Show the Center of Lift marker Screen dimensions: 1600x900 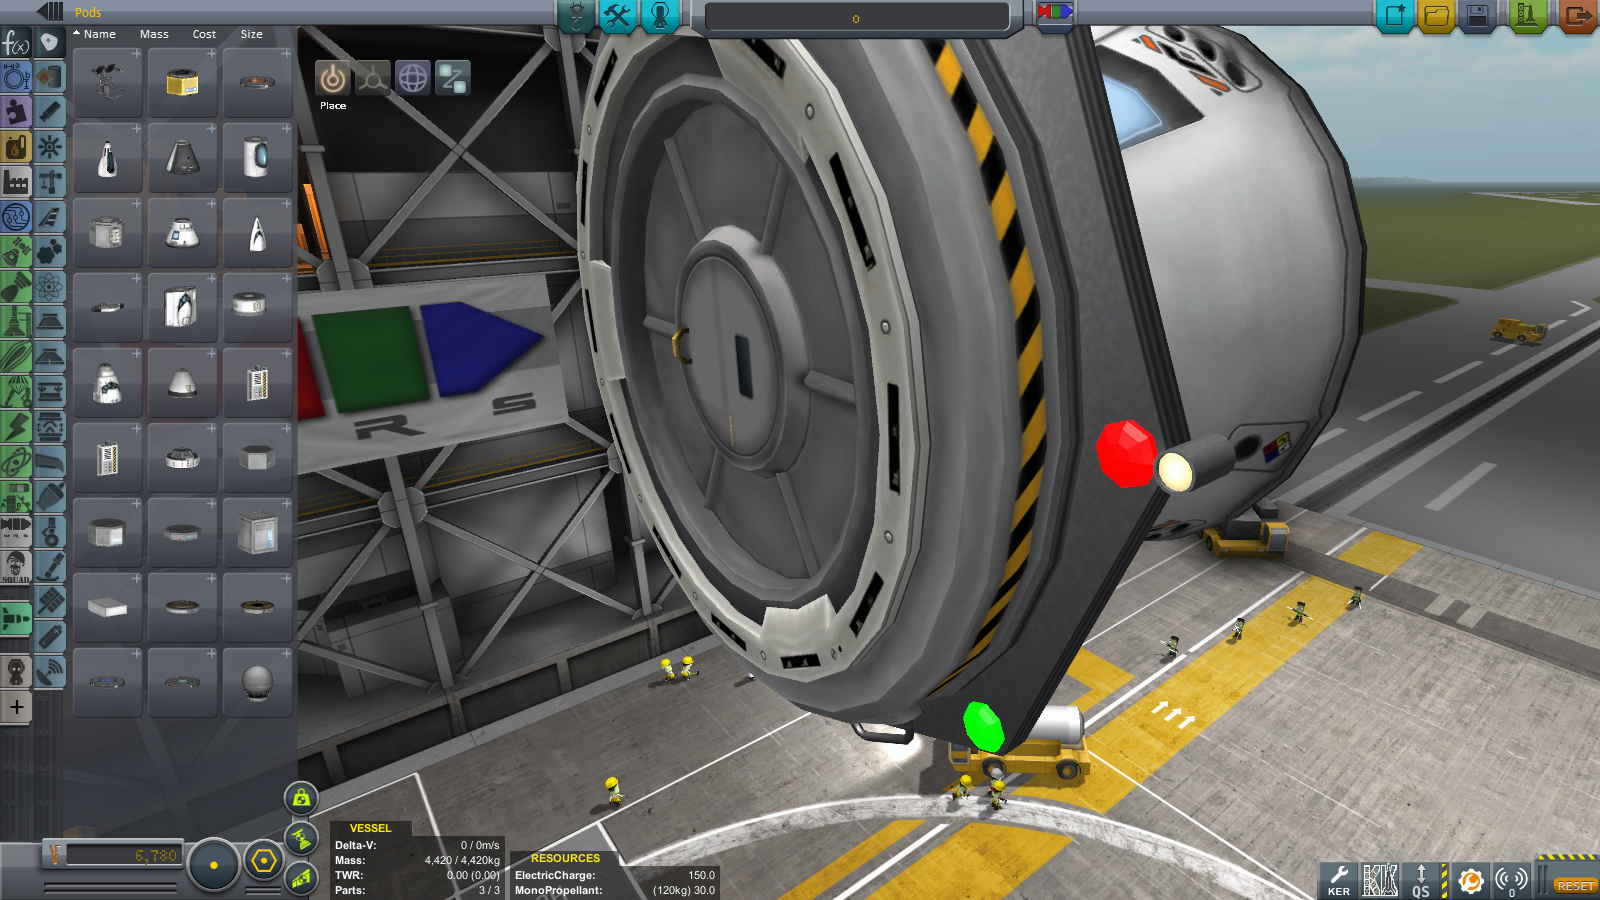pos(301,878)
